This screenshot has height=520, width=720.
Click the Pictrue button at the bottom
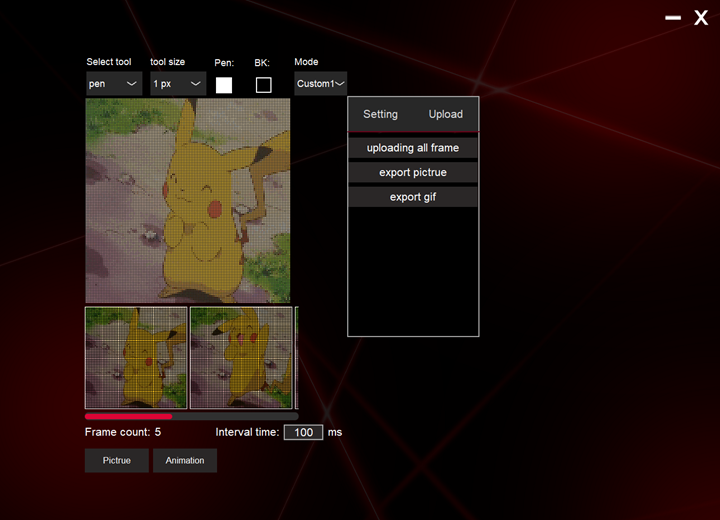pos(117,460)
